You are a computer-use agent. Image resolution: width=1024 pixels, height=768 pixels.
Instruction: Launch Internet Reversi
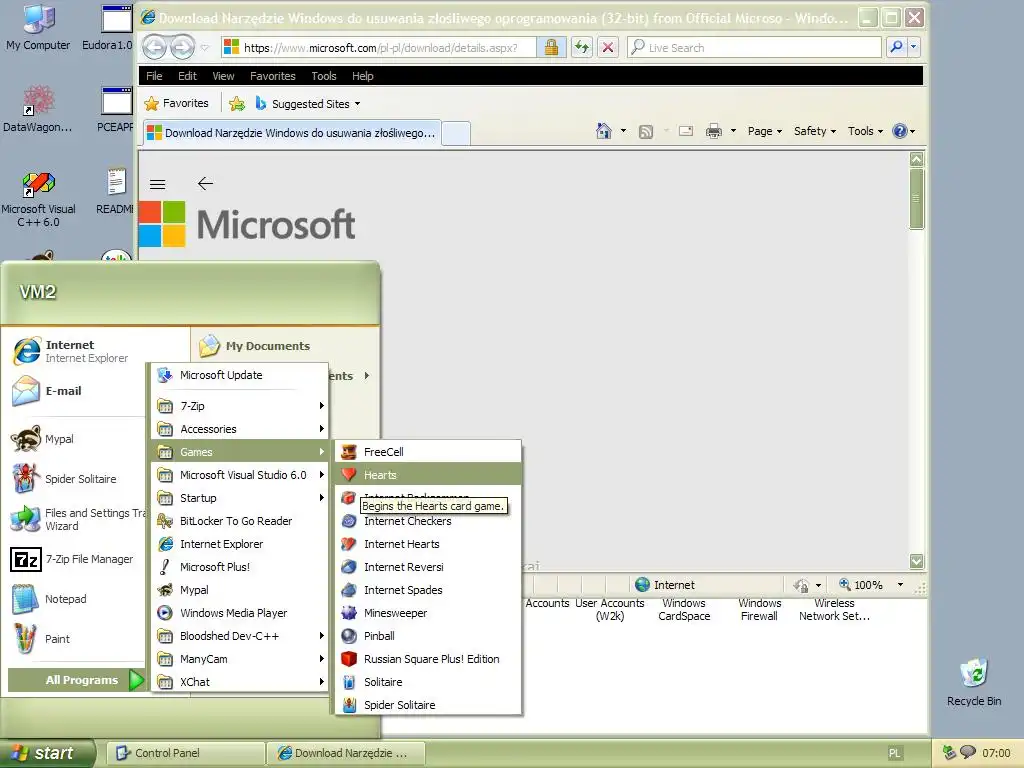pos(428,567)
